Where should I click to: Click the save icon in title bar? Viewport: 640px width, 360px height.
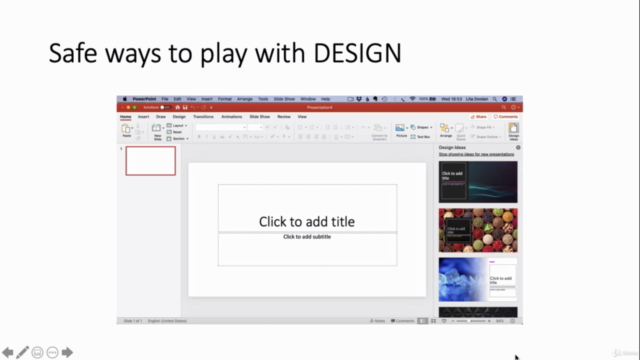tap(185, 107)
